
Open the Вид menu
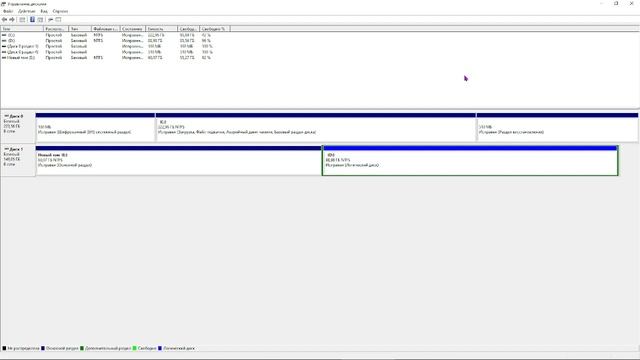click(44, 11)
